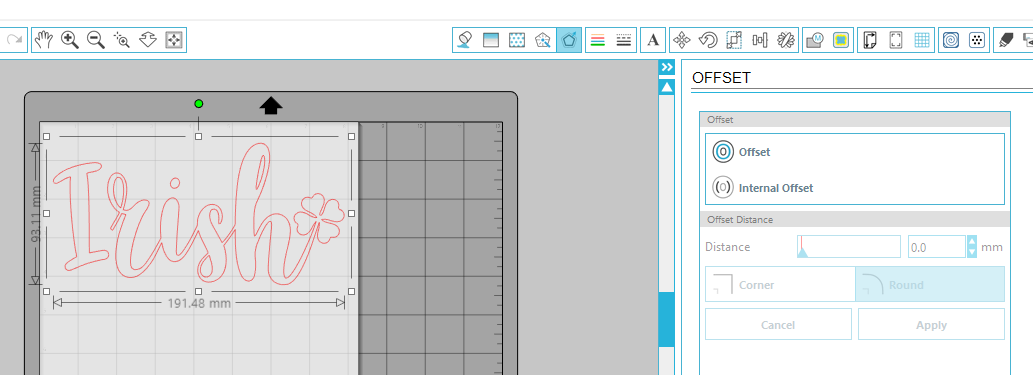Screen dimensions: 1033x375
Task: Open the Move panel
Action: pos(682,40)
